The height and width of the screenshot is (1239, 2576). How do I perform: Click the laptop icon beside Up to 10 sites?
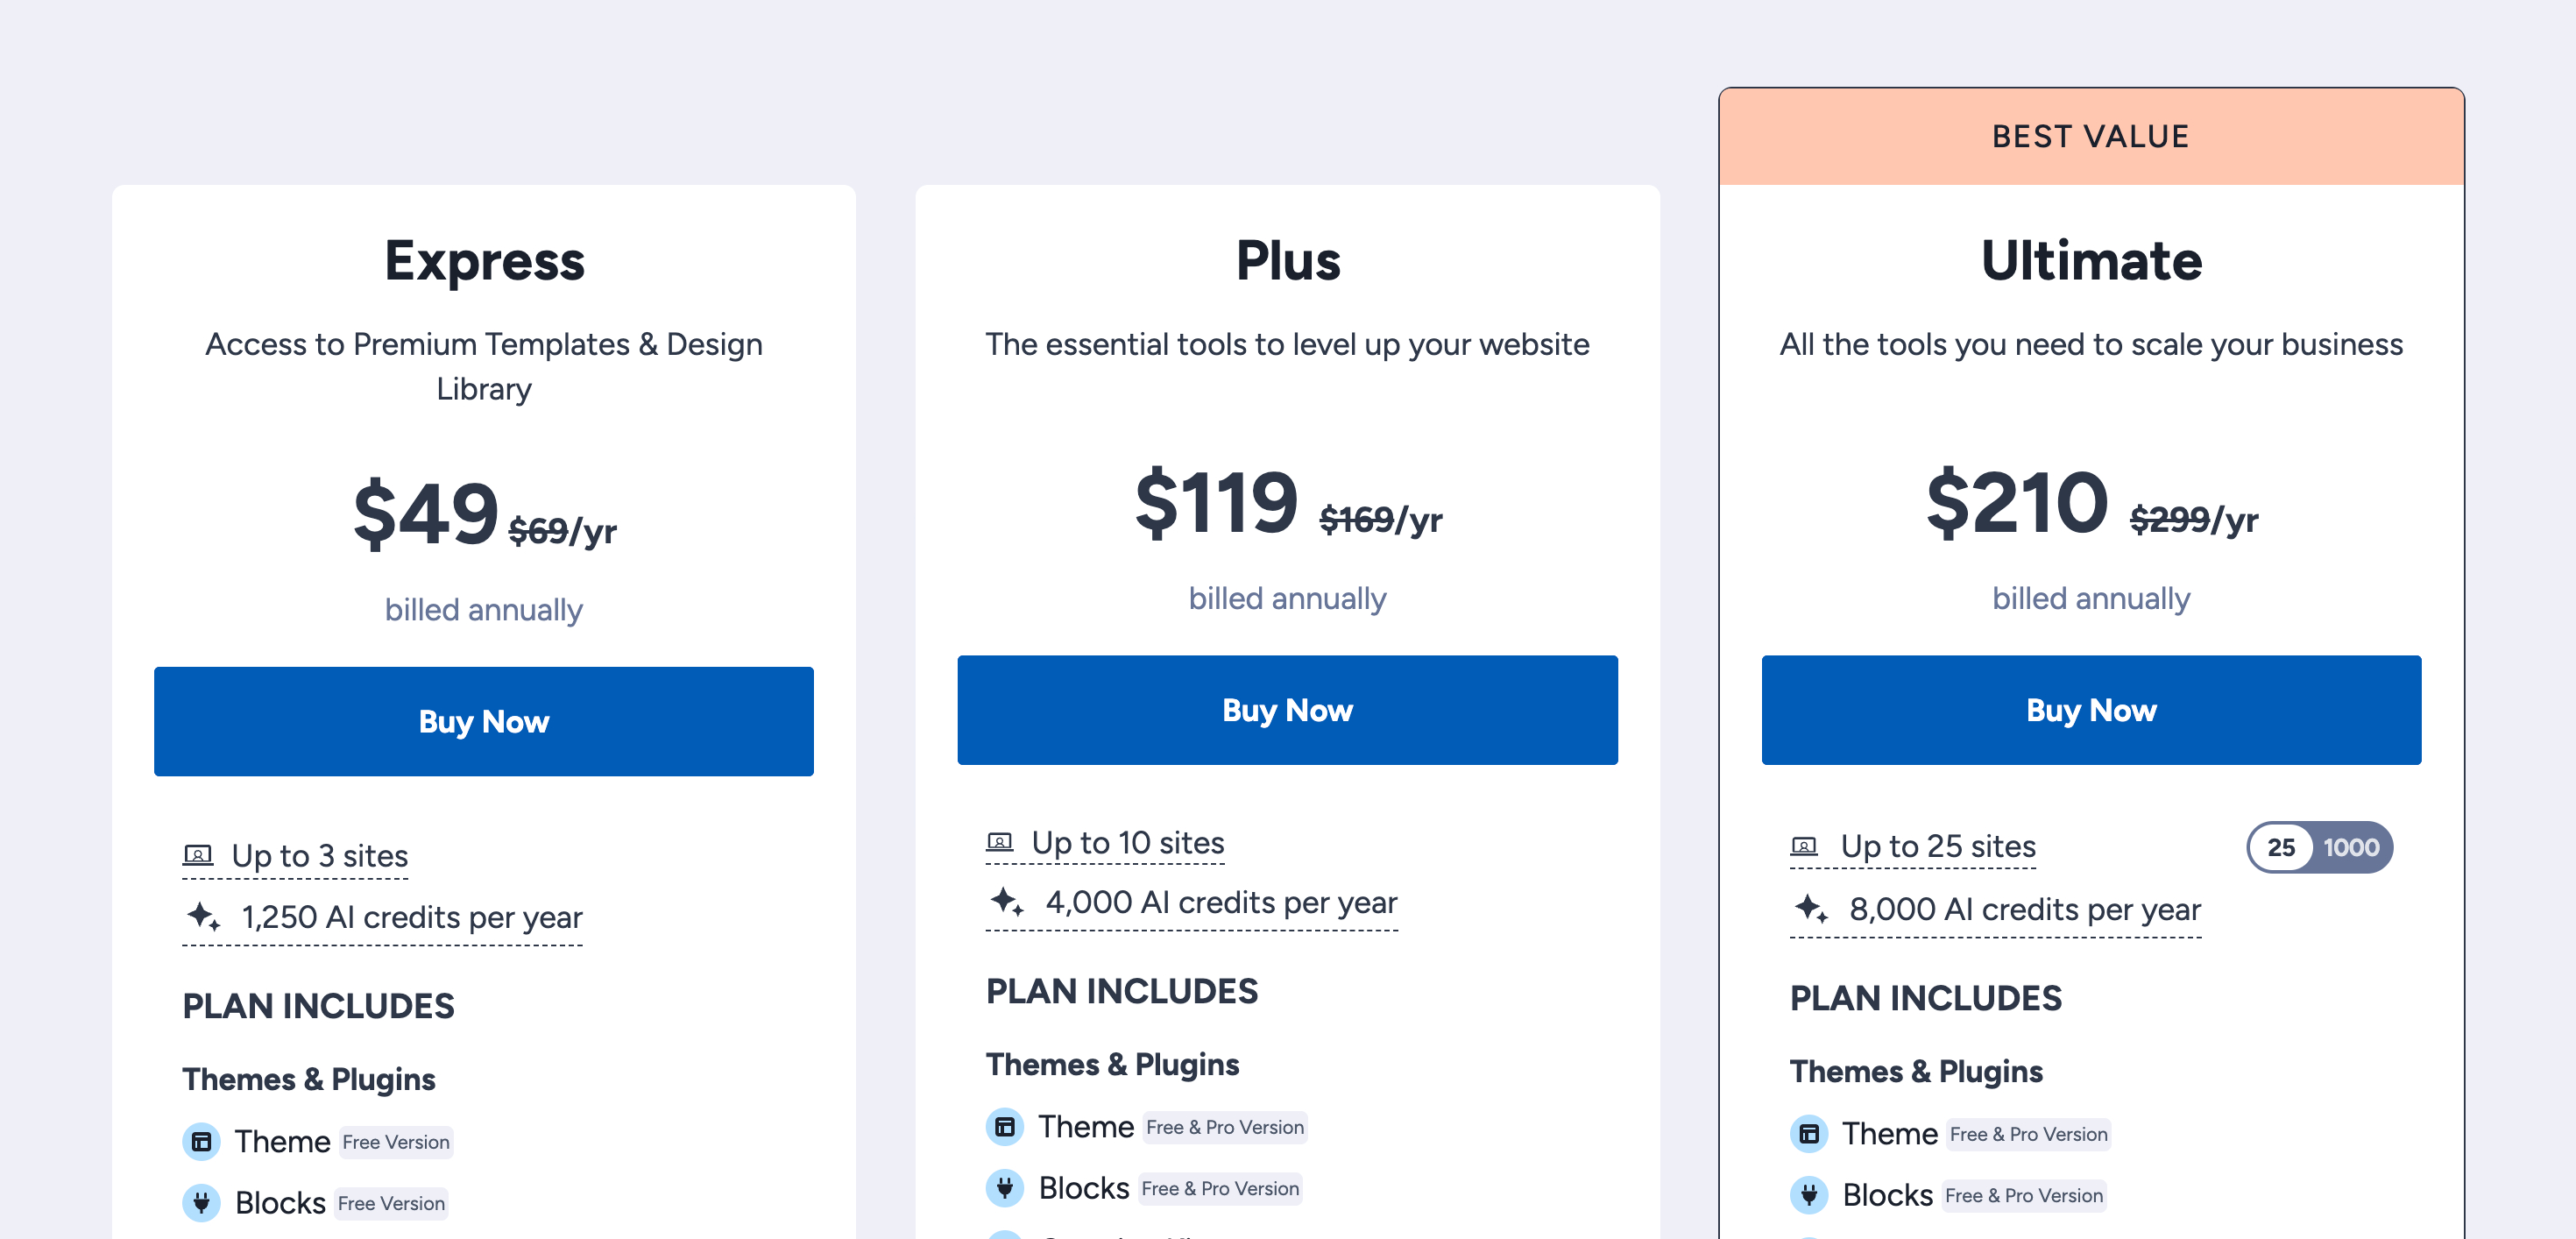click(1000, 842)
